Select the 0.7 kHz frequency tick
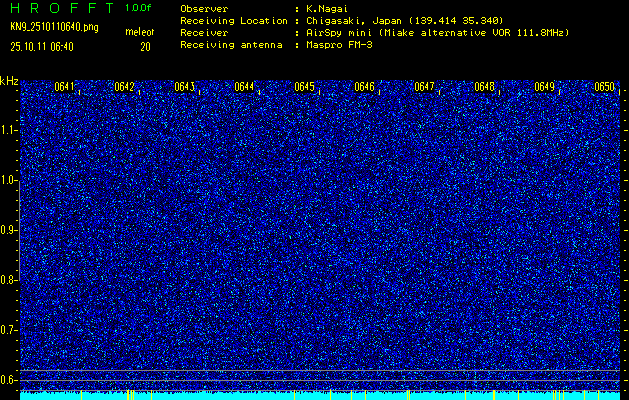 [9, 329]
